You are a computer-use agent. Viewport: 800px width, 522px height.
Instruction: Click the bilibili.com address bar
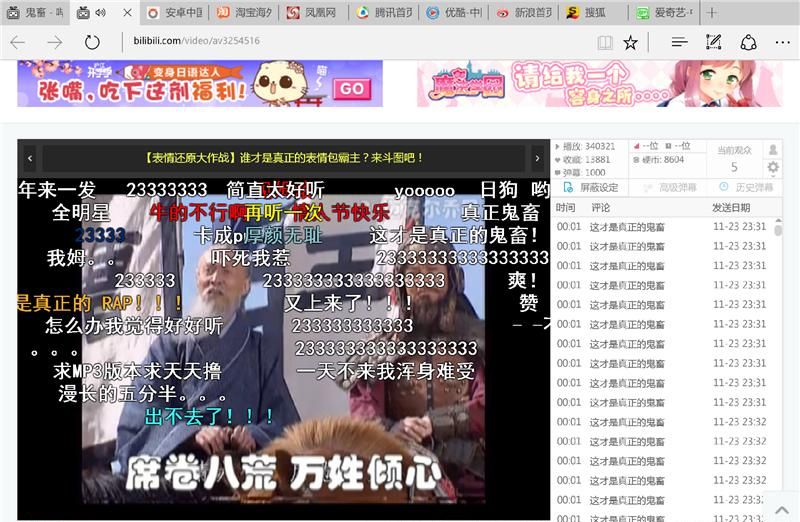tap(357, 41)
